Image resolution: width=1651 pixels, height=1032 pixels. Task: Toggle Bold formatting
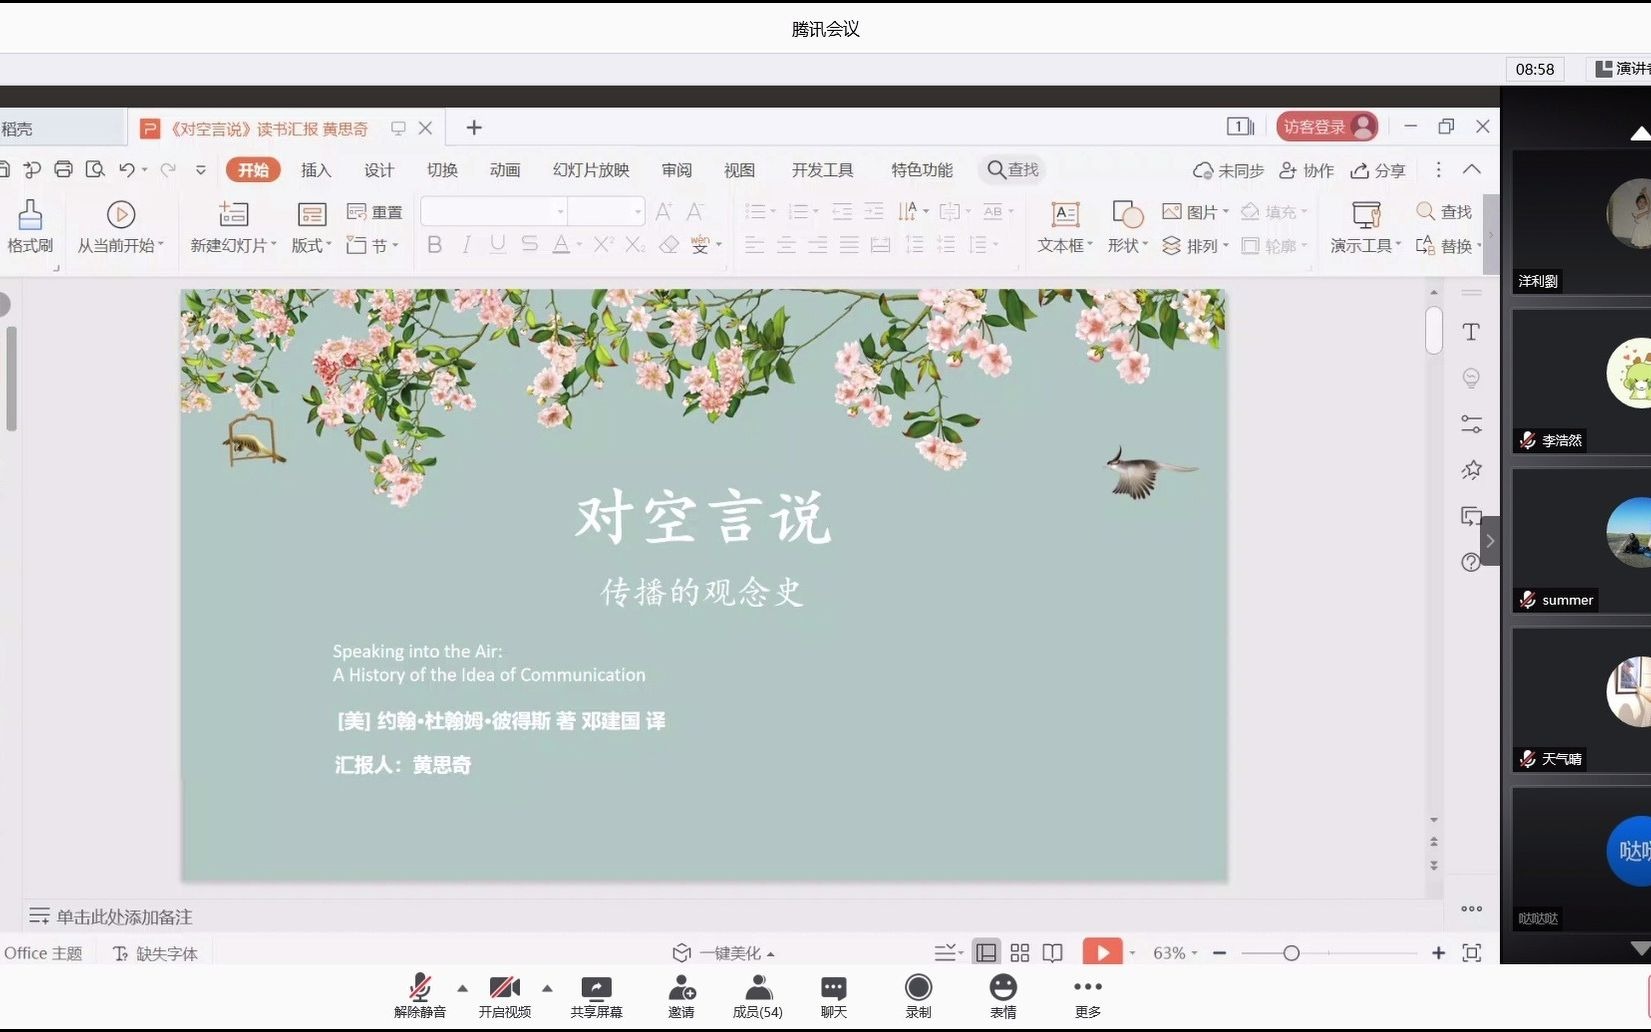[x=434, y=244]
